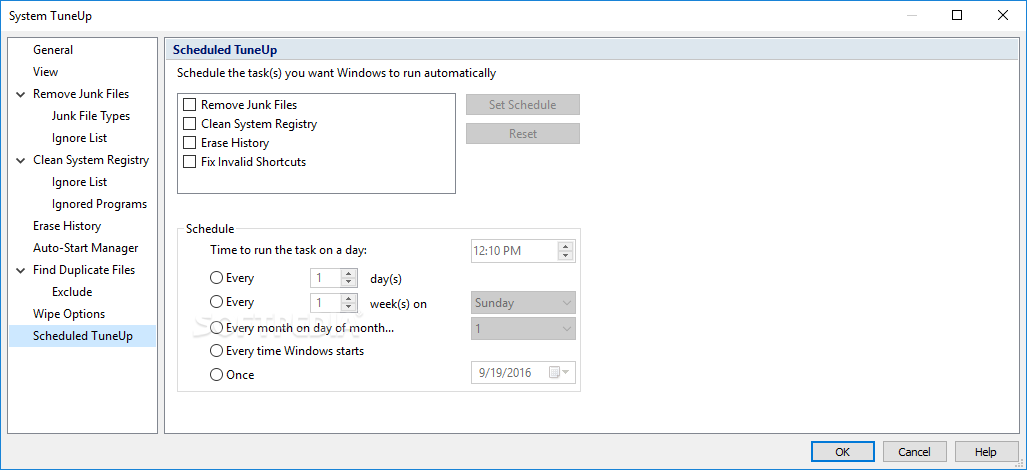Image resolution: width=1027 pixels, height=470 pixels.
Task: Click the Reset button
Action: click(523, 134)
